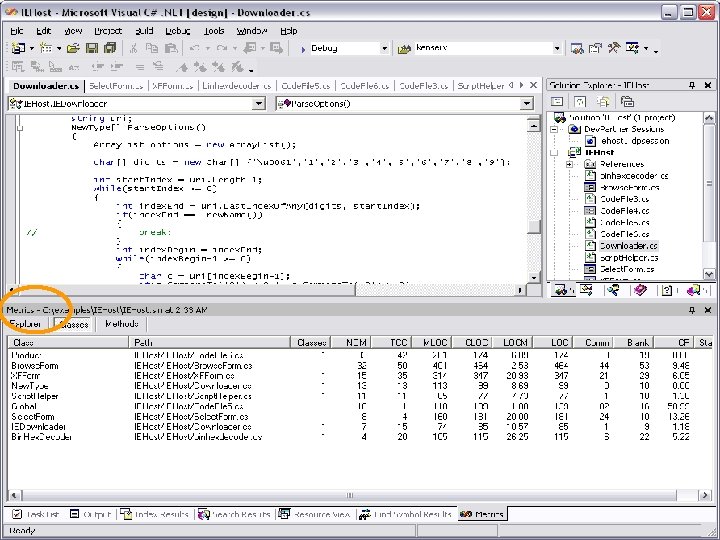Click the Redo arrow icon
This screenshot has height=540, width=720.
(222, 48)
